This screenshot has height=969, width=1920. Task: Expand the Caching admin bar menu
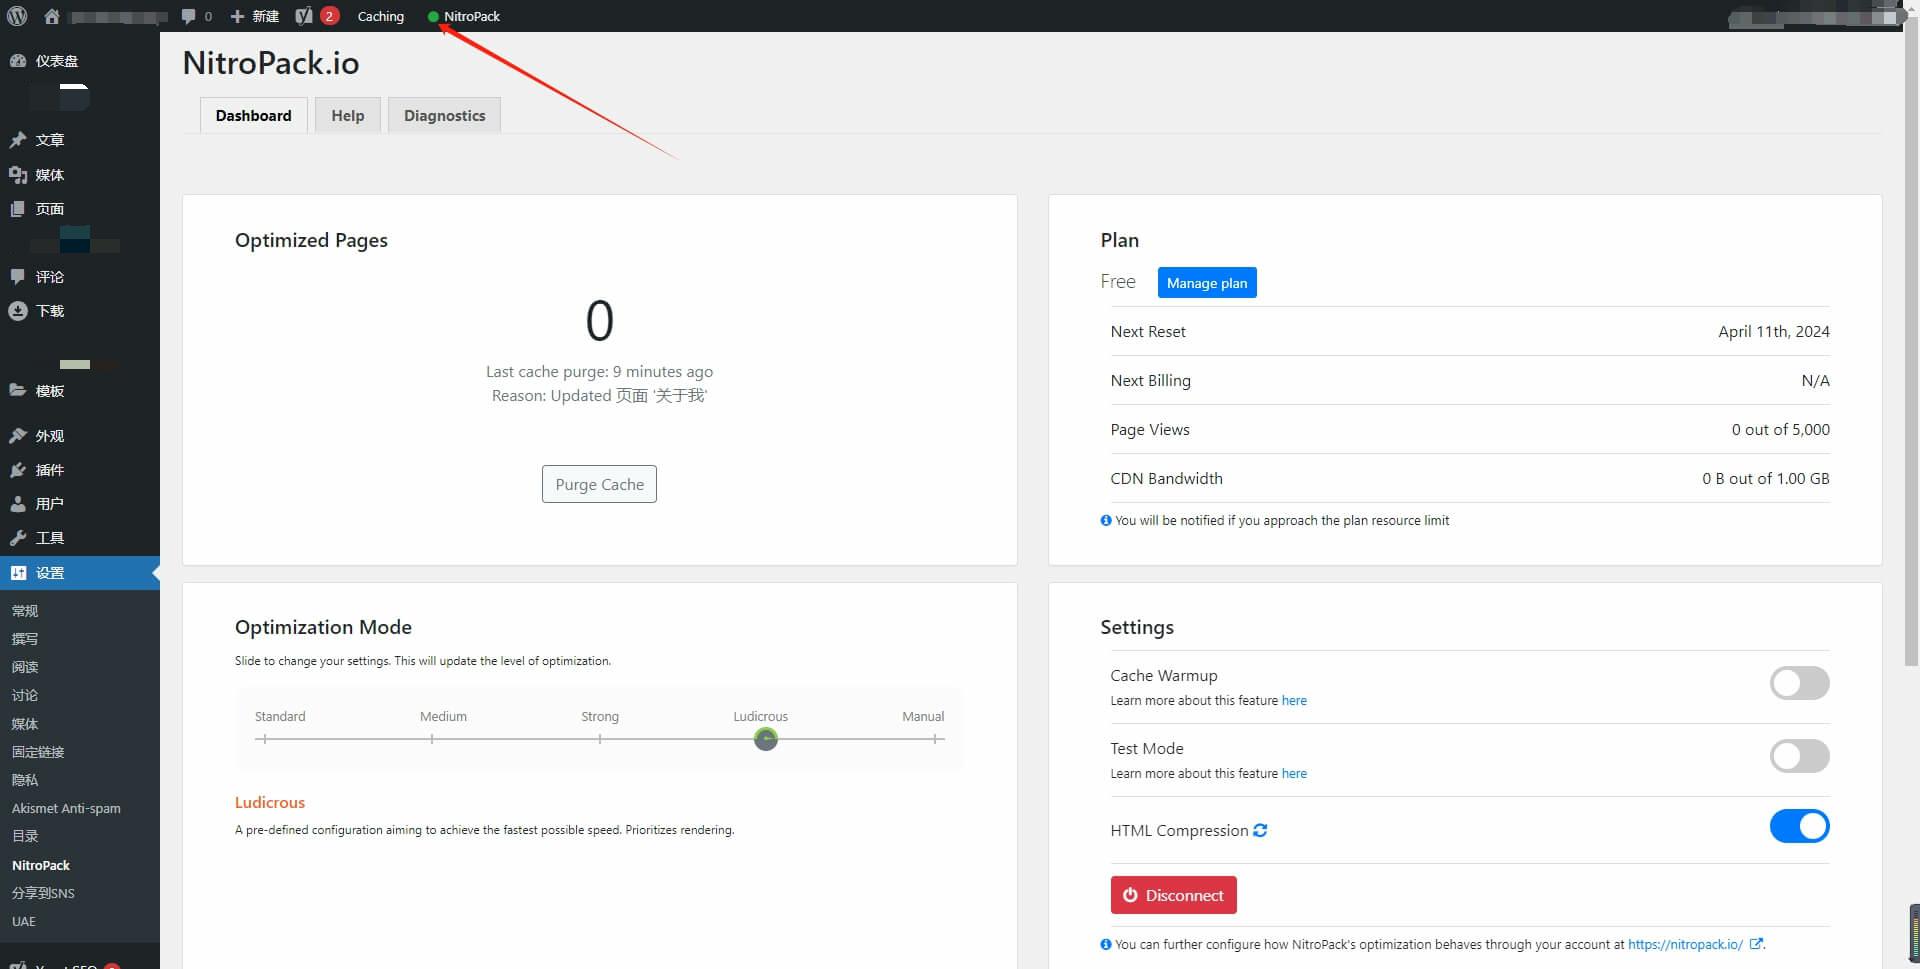[380, 16]
